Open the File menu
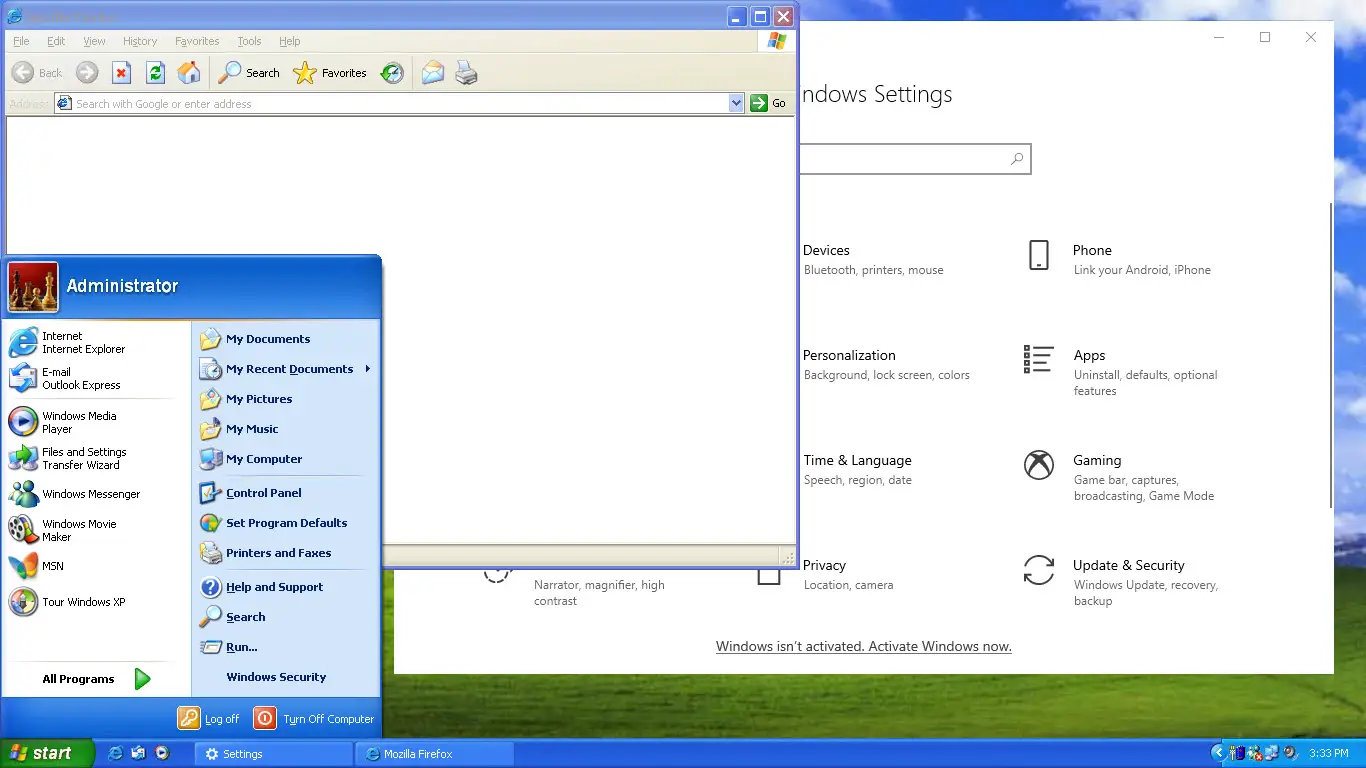This screenshot has height=768, width=1366. (21, 41)
